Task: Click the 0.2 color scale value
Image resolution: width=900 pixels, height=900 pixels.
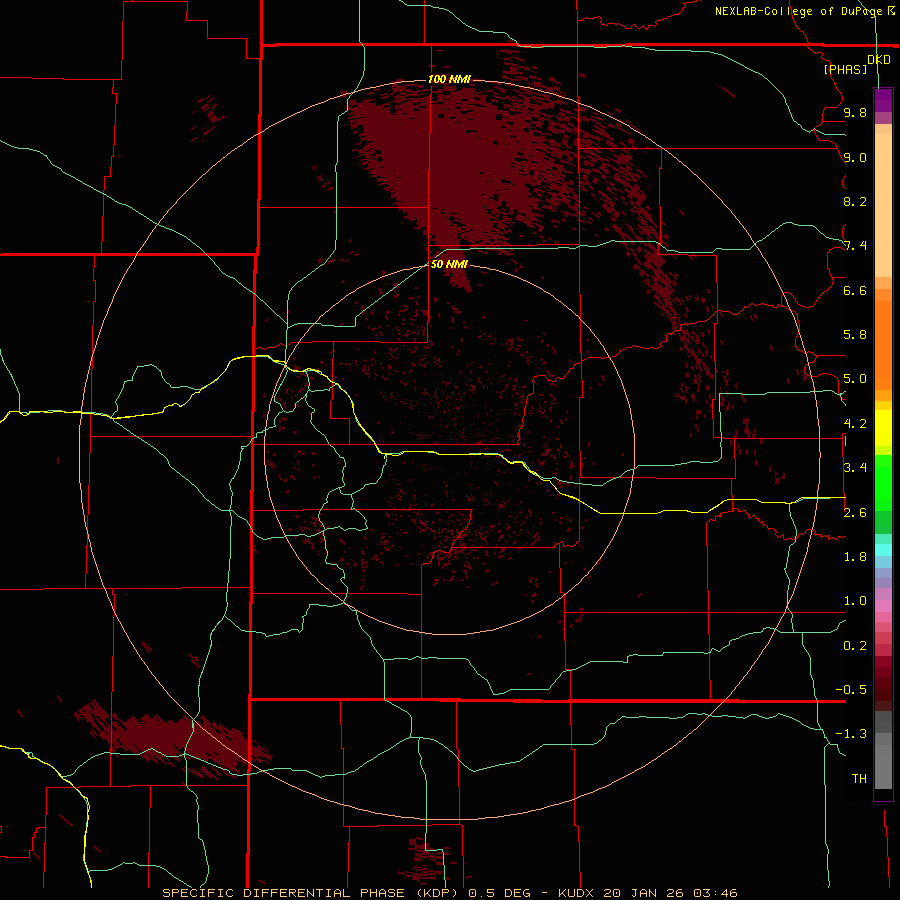Action: (x=855, y=646)
